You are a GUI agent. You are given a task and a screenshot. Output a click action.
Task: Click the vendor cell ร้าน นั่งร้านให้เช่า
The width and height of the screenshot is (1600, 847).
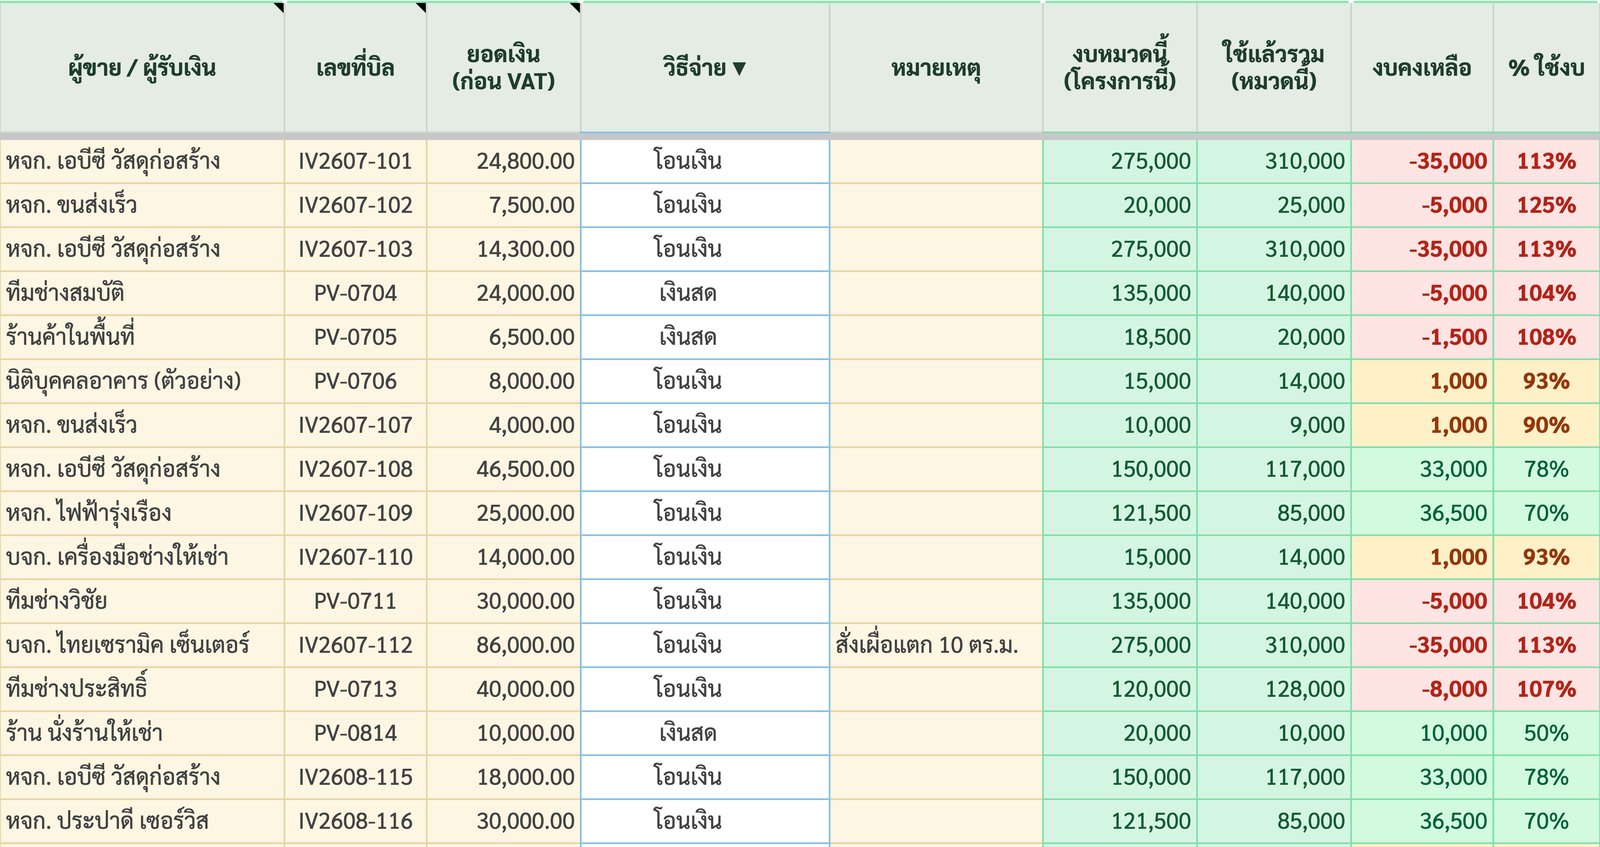coord(142,733)
